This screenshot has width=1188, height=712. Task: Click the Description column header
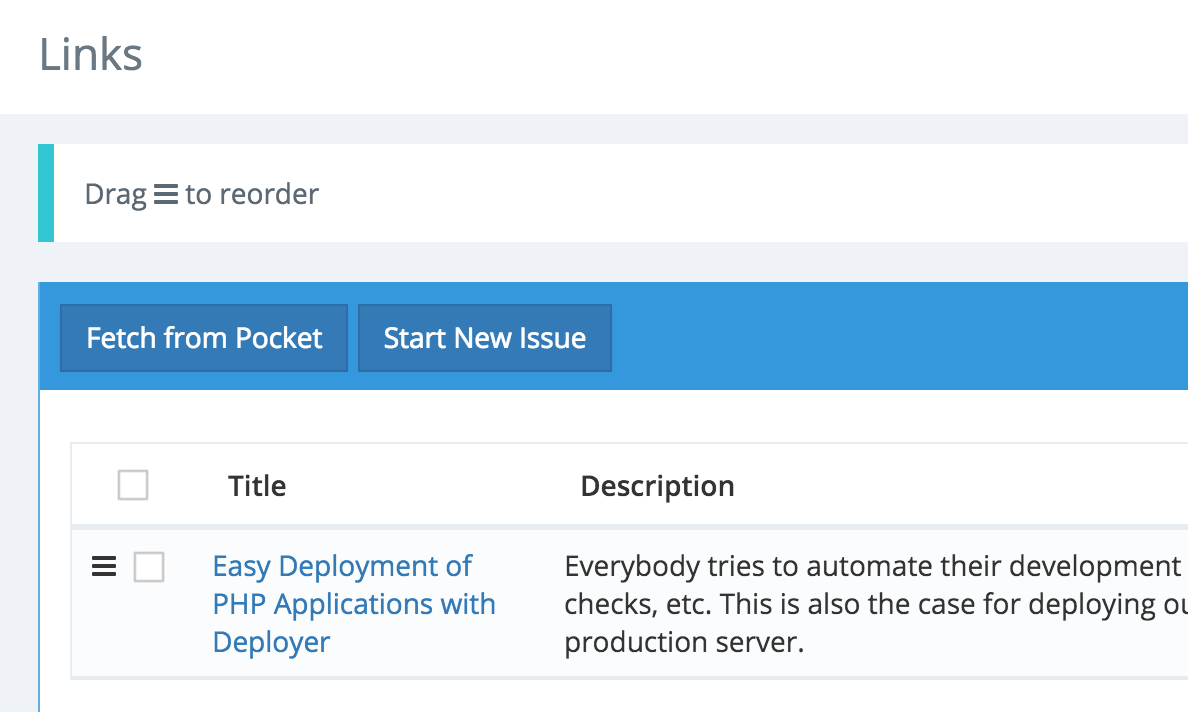[657, 486]
